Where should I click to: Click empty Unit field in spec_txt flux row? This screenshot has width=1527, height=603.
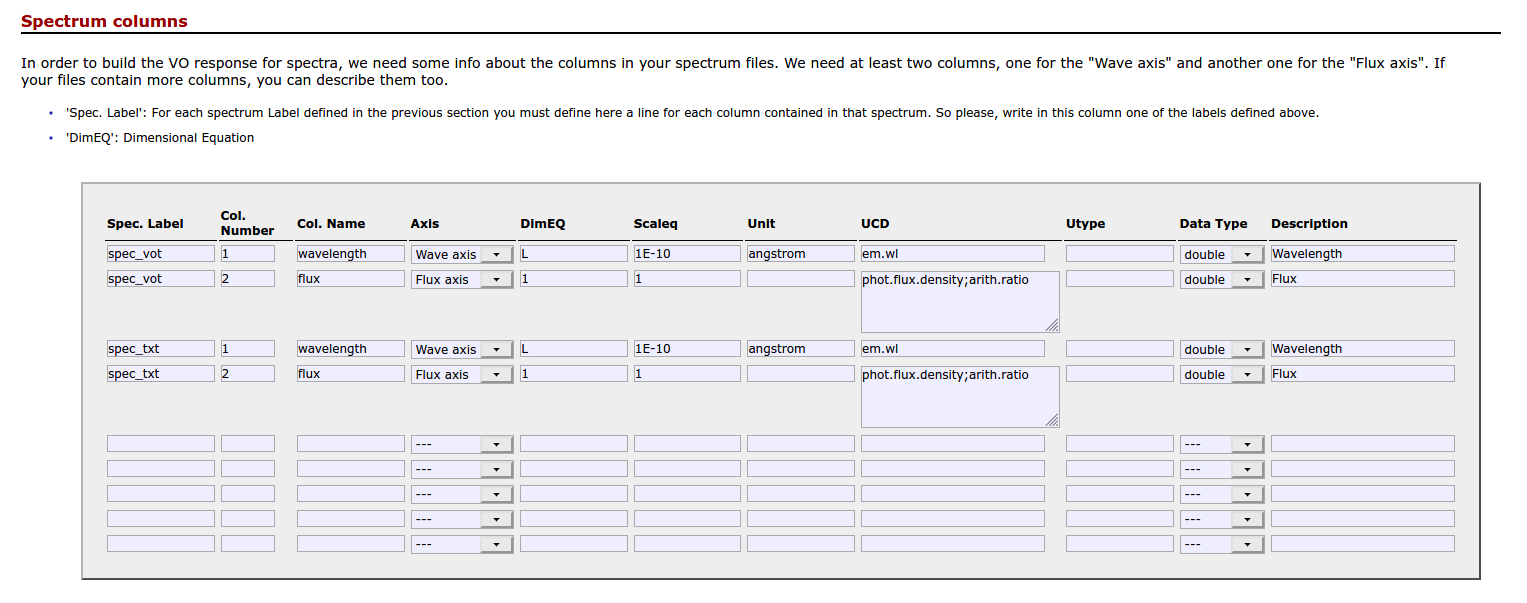801,374
